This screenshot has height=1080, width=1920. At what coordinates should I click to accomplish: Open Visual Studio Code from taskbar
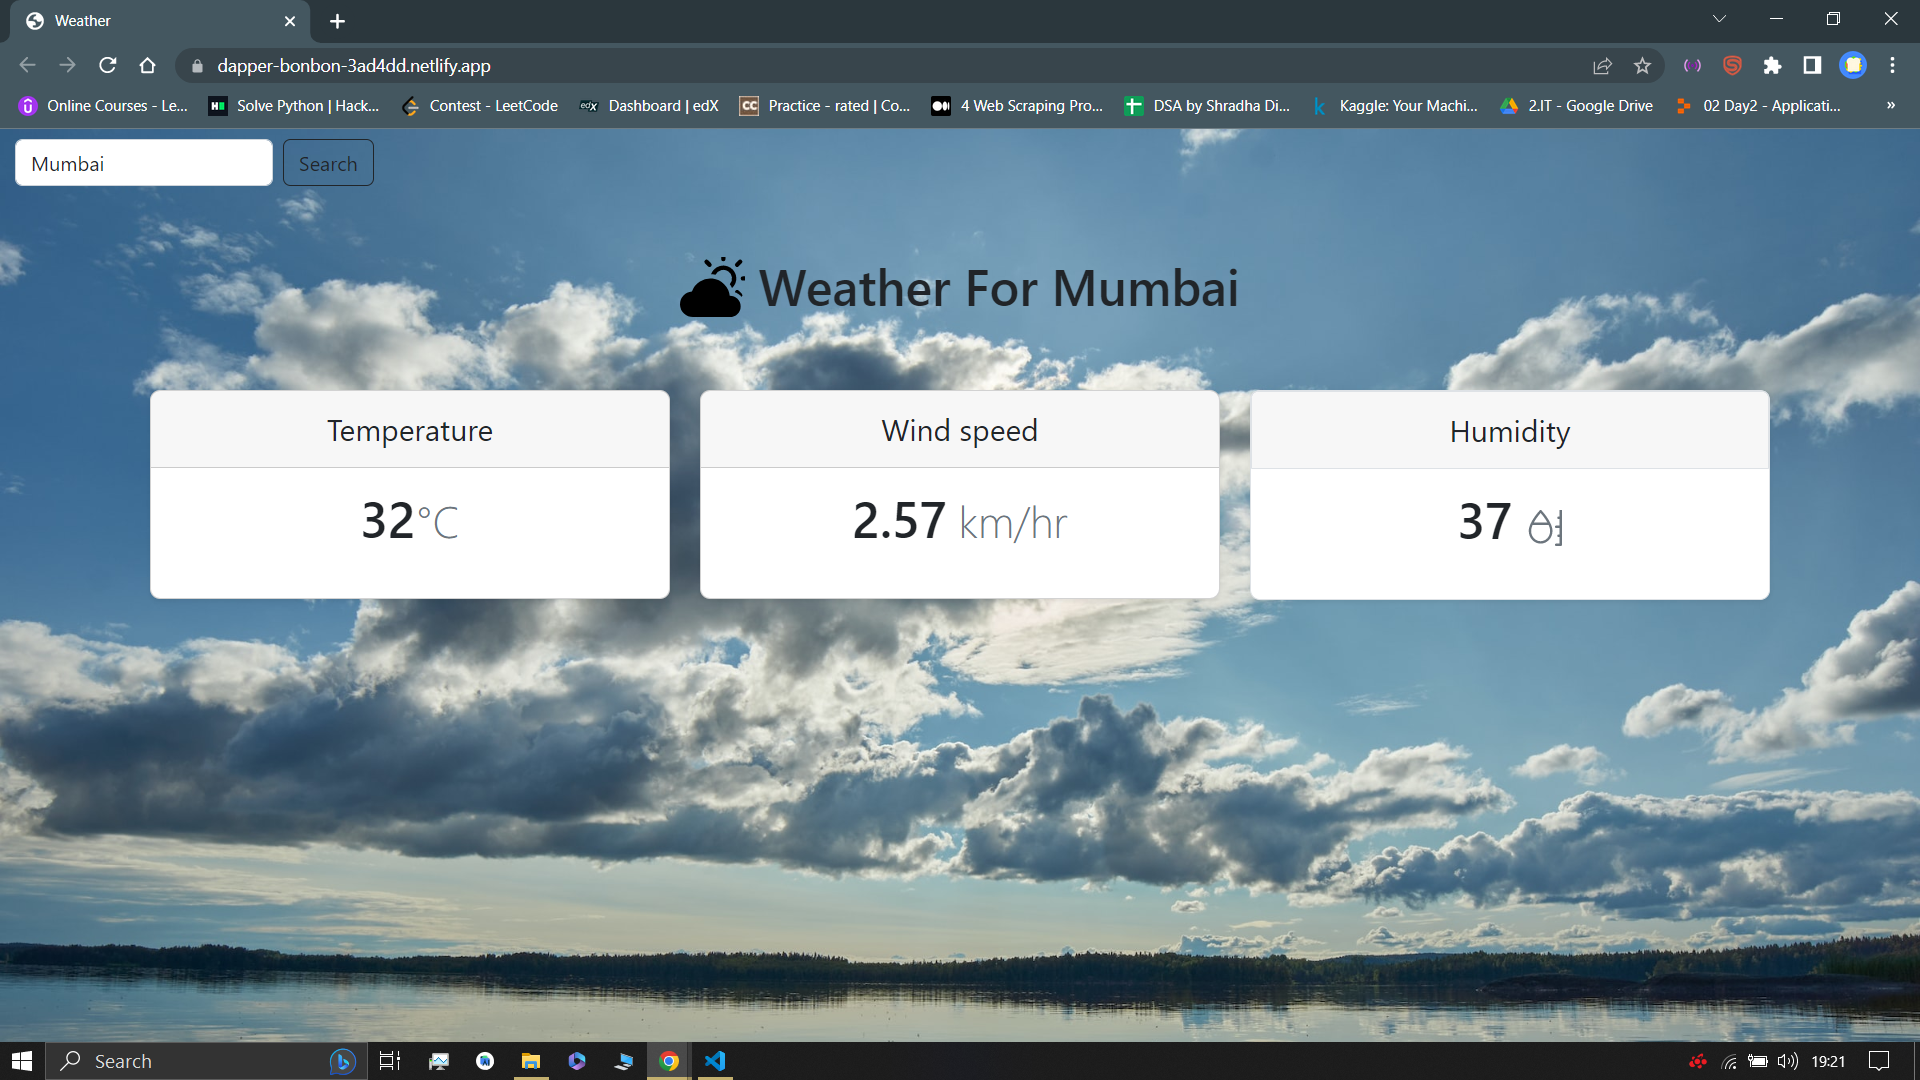[715, 1061]
